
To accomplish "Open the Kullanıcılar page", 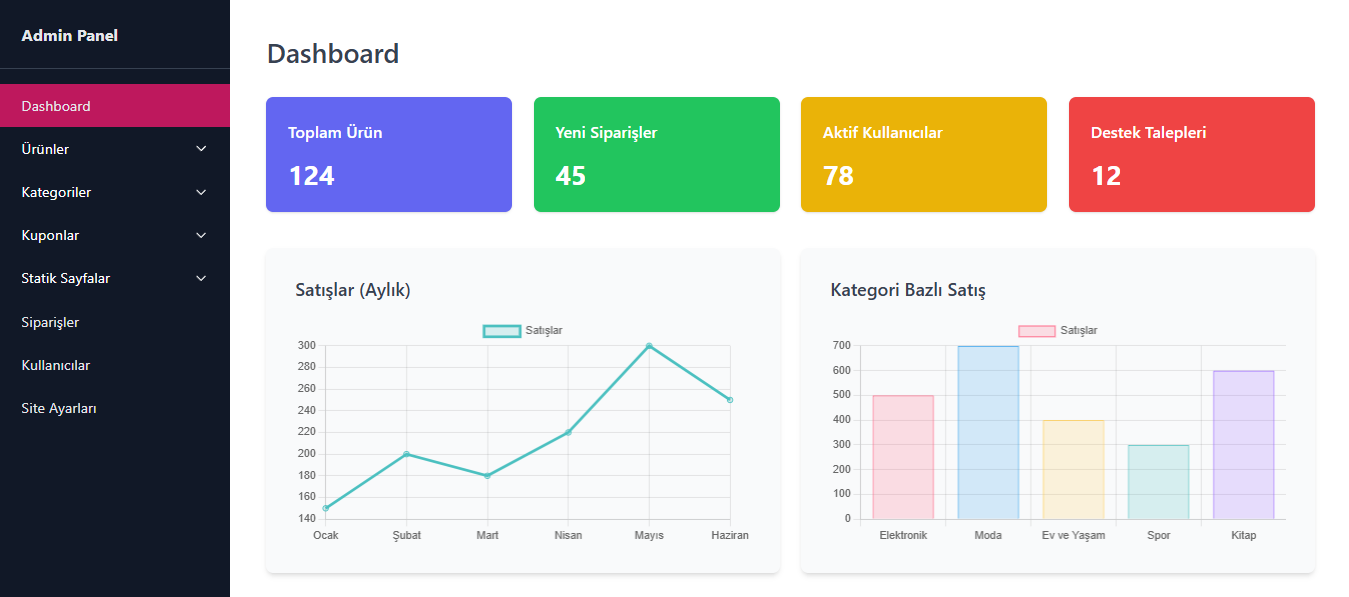I will (55, 365).
